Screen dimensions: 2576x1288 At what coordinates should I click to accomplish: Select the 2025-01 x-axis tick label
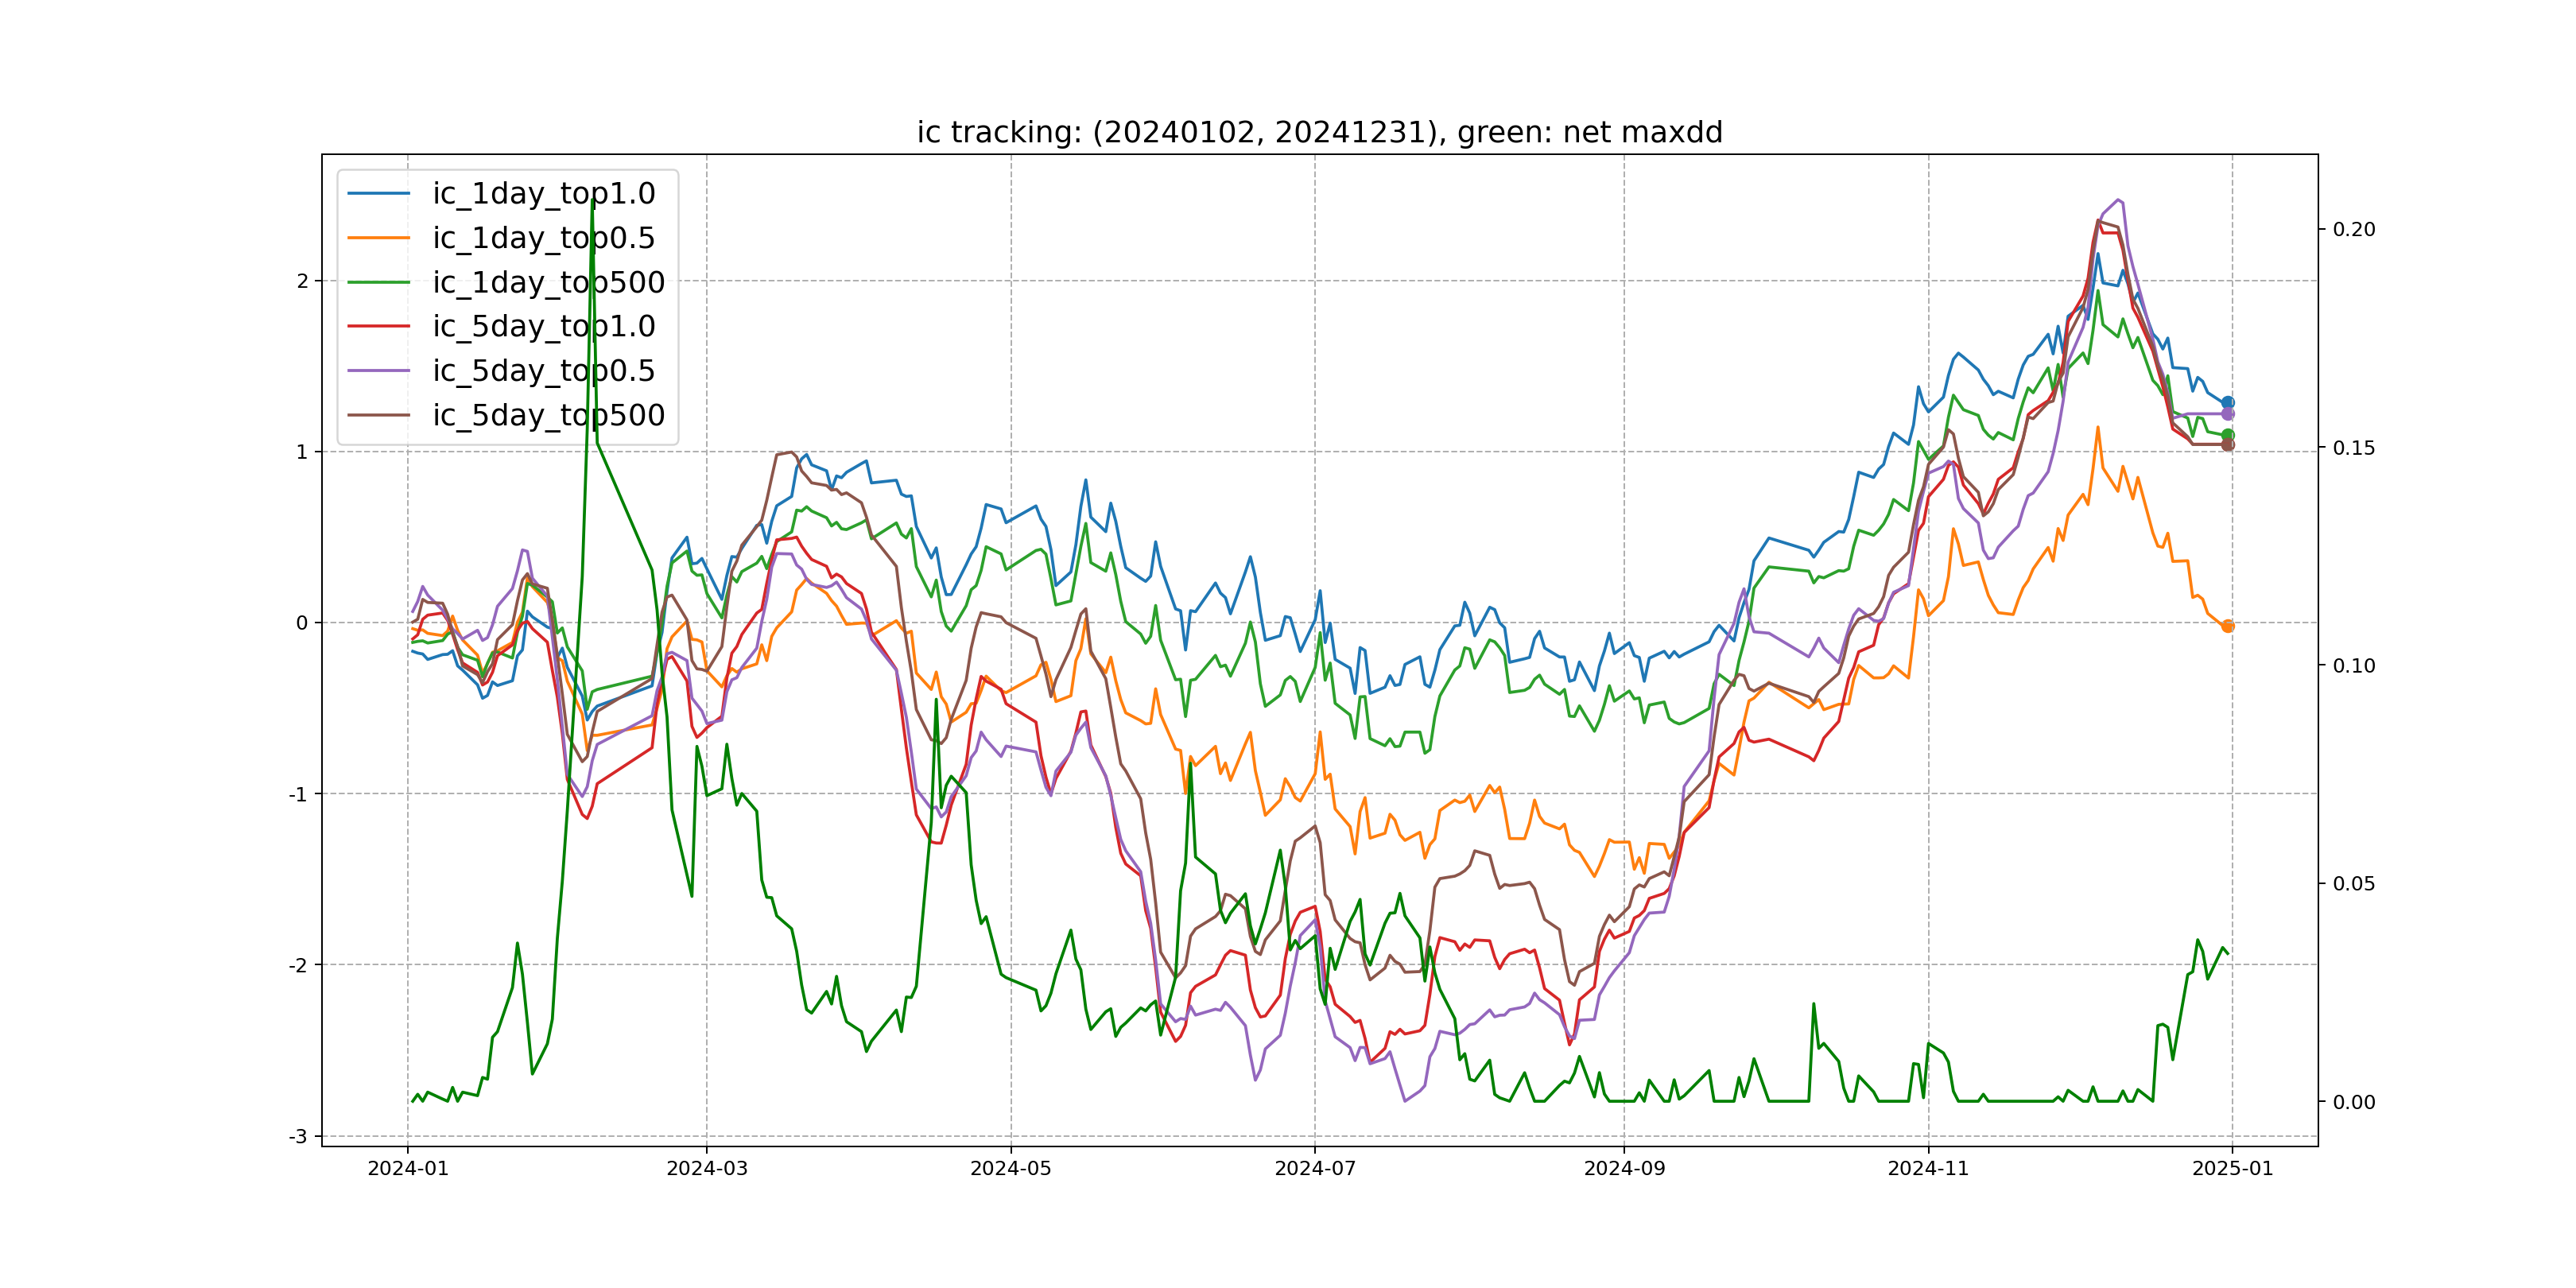(2232, 1169)
